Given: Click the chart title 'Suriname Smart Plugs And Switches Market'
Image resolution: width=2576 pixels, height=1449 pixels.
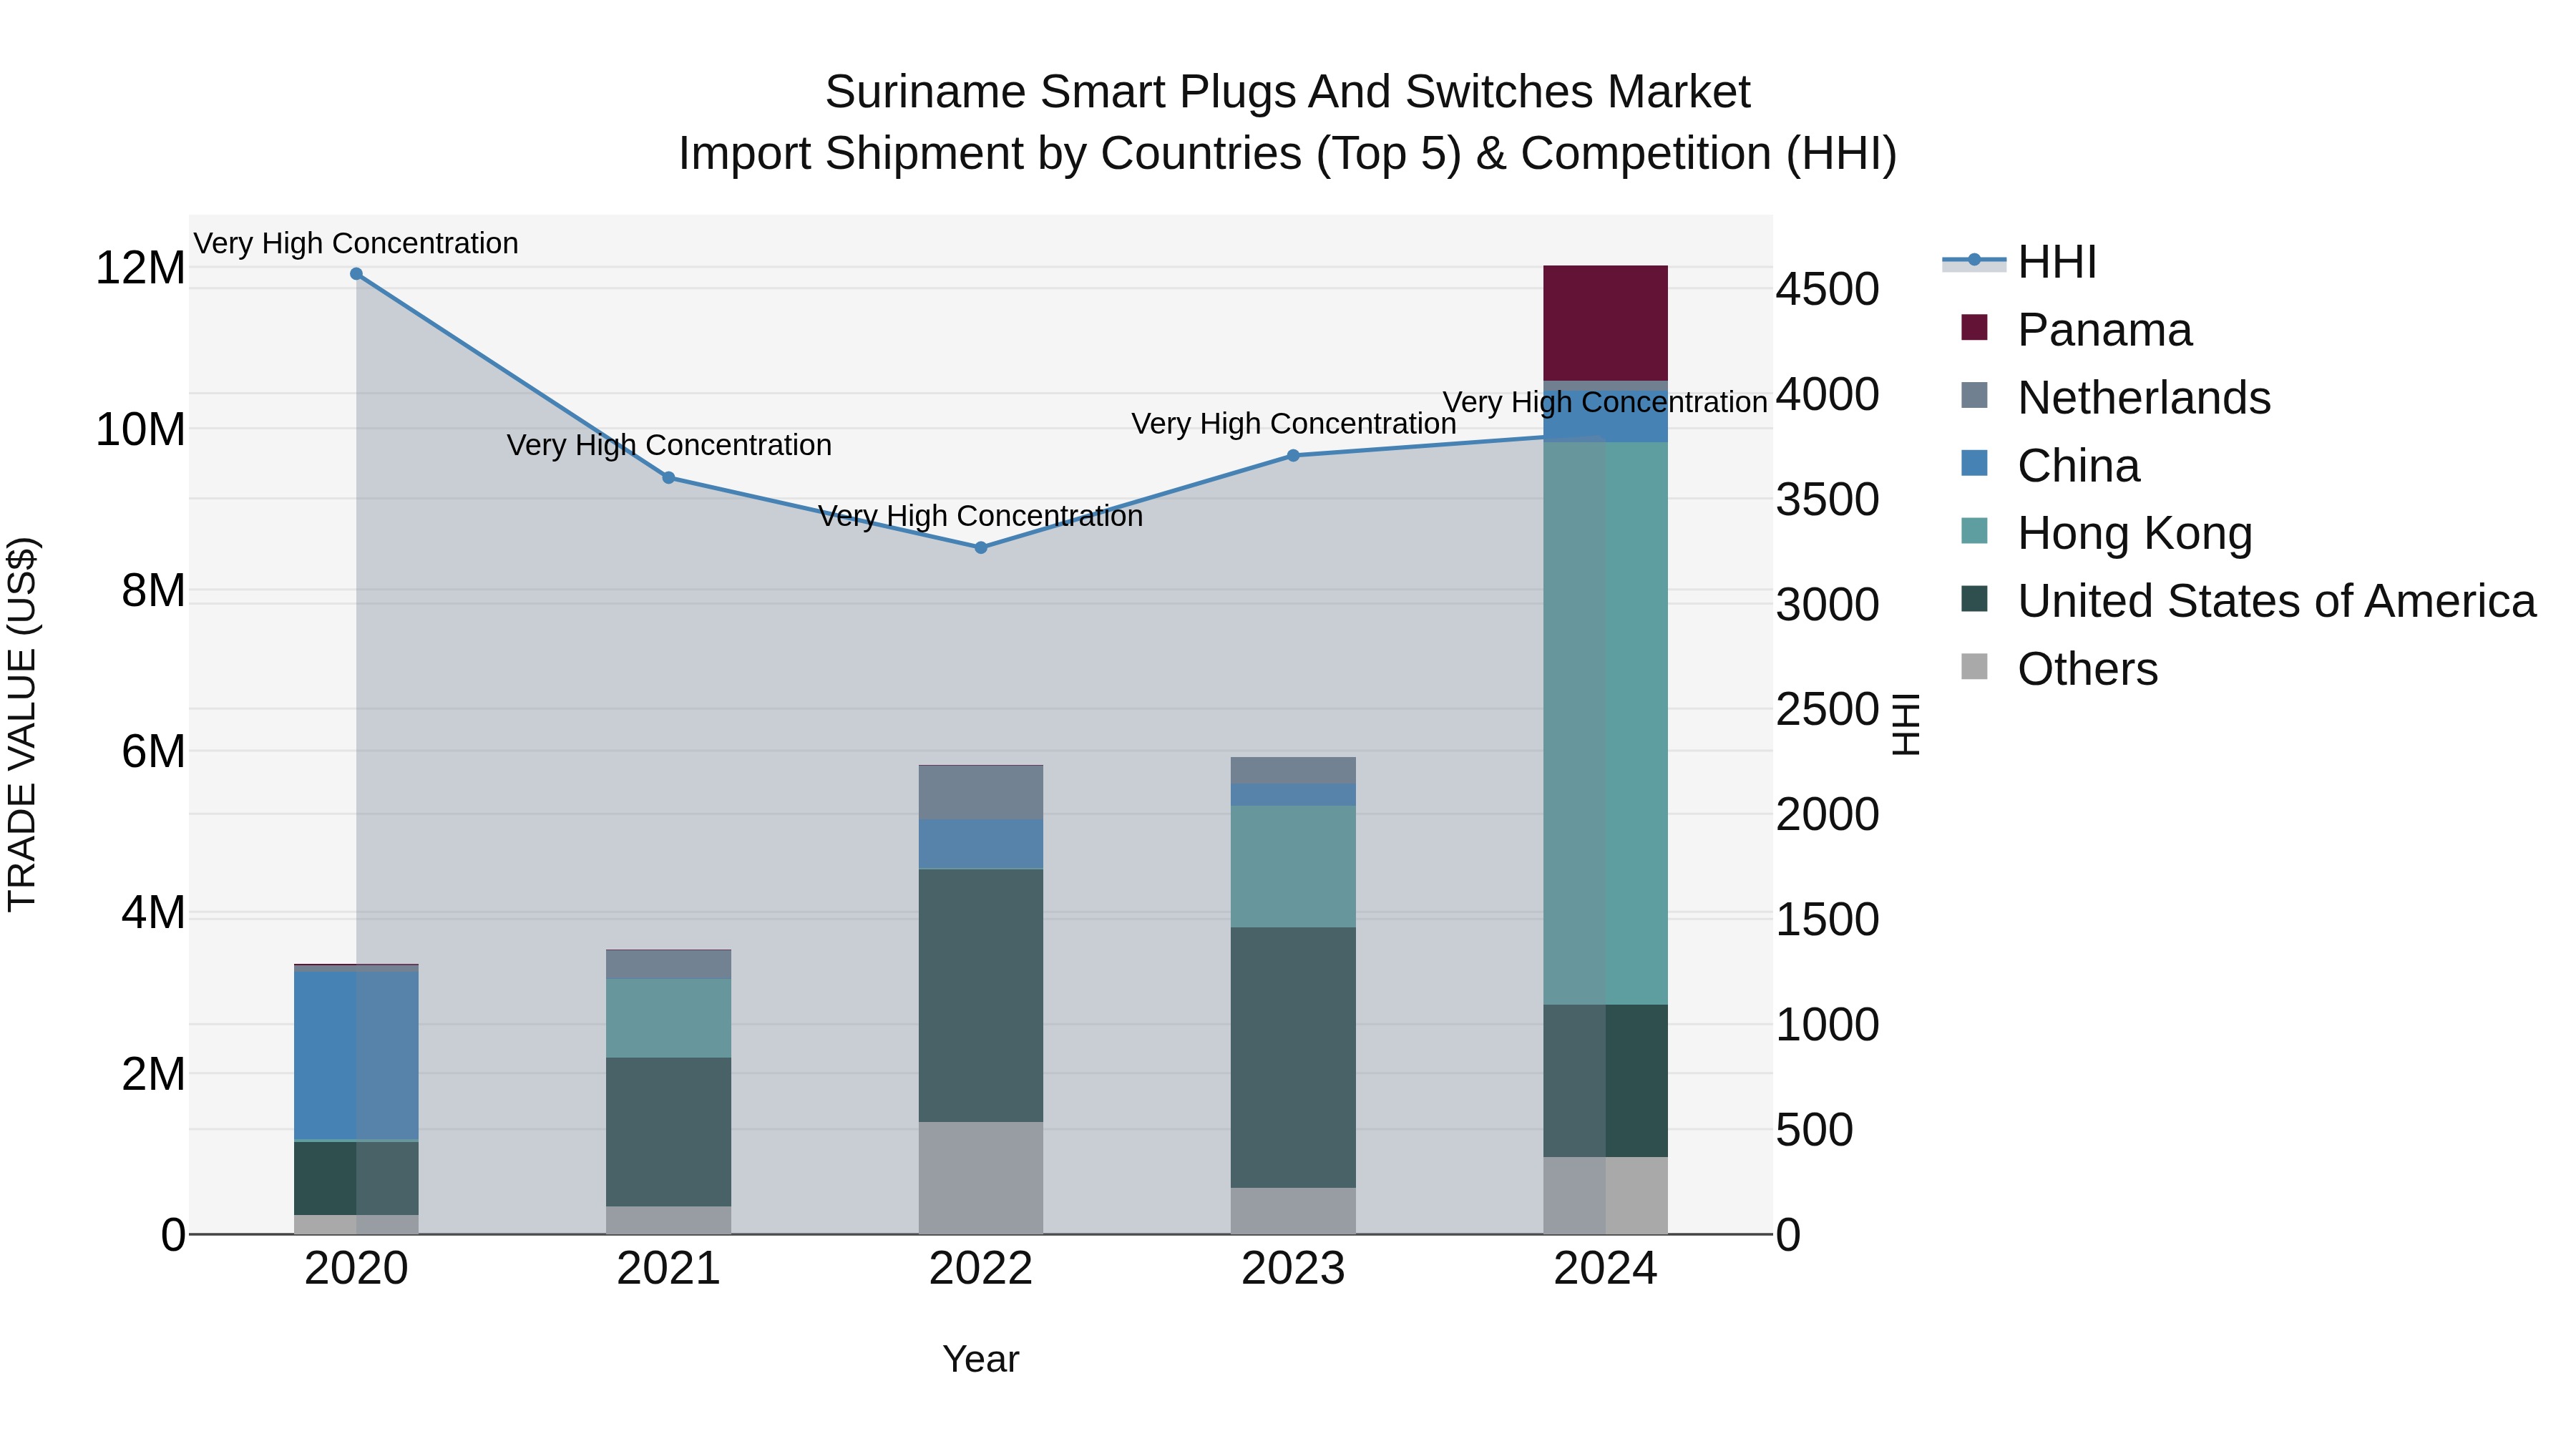Looking at the screenshot, I should pos(1288,92).
